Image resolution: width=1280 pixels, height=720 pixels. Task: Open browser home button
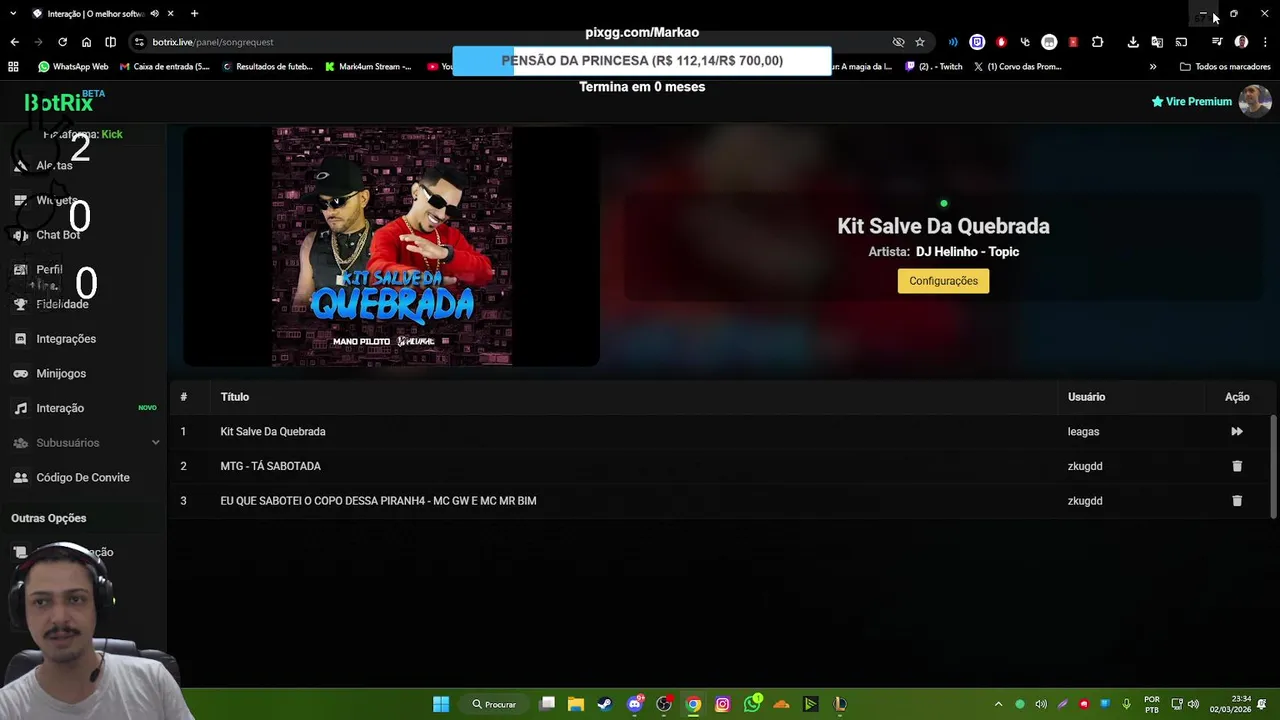[86, 42]
